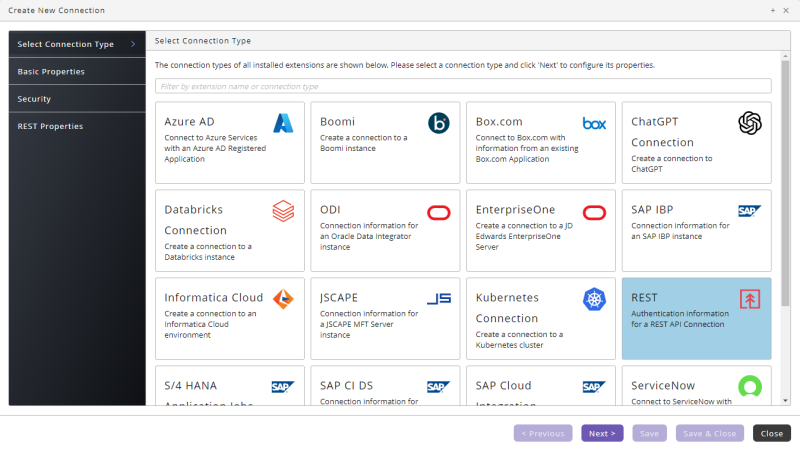Click the SAP CI DS logo icon
The width and height of the screenshot is (800, 450).
click(439, 387)
